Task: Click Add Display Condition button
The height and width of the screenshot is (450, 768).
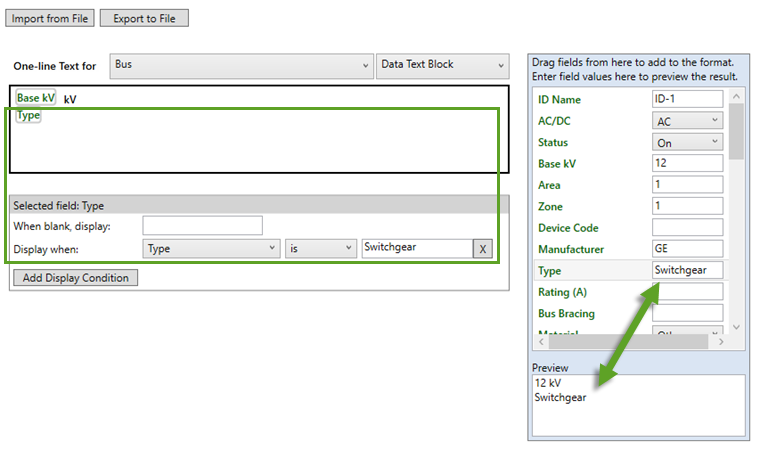Action: coord(76,278)
